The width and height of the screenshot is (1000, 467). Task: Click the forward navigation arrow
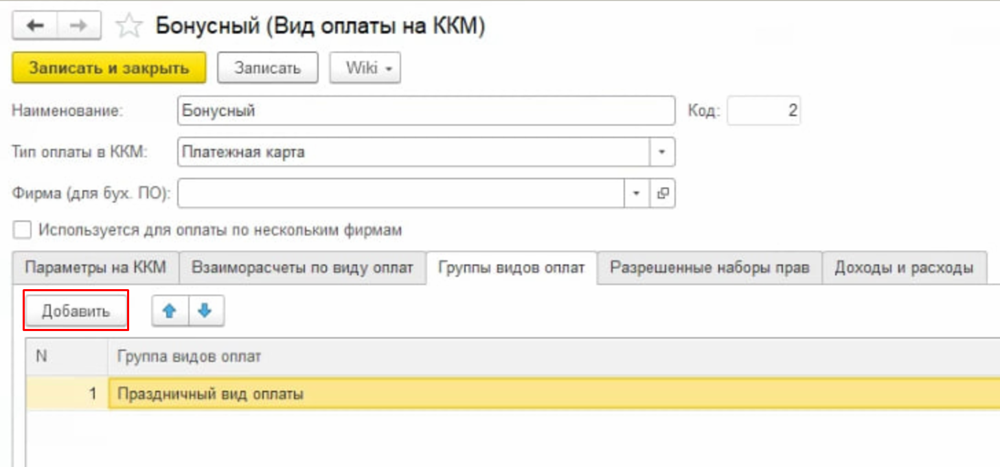79,26
